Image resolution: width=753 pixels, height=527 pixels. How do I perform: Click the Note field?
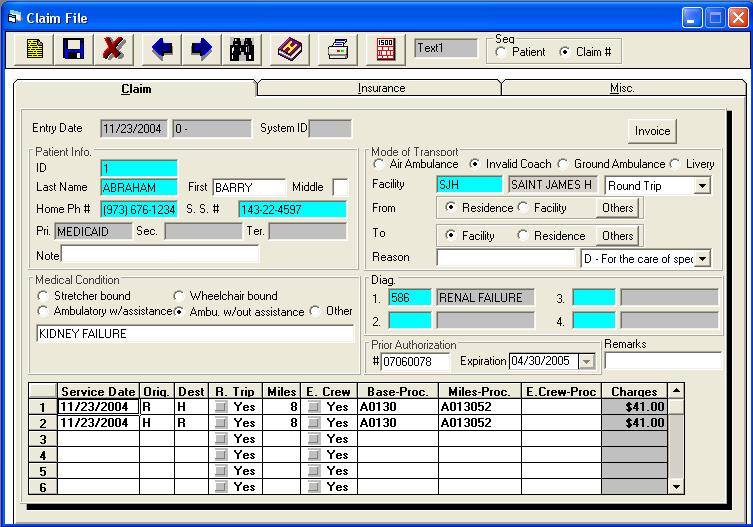coord(160,254)
